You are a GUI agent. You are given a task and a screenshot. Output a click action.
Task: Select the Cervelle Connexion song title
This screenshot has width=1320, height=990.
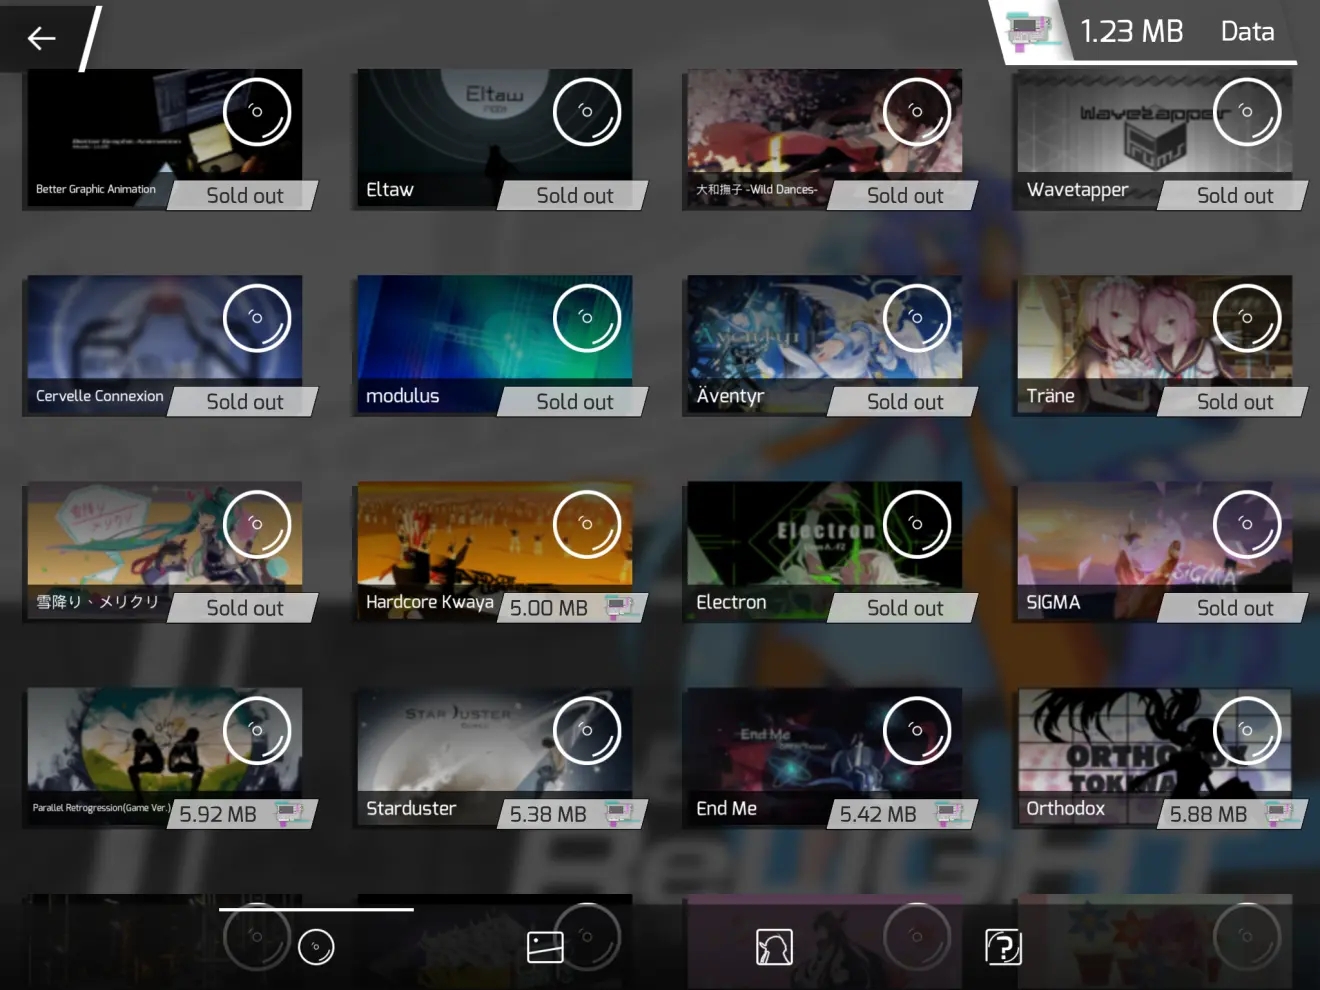[99, 396]
